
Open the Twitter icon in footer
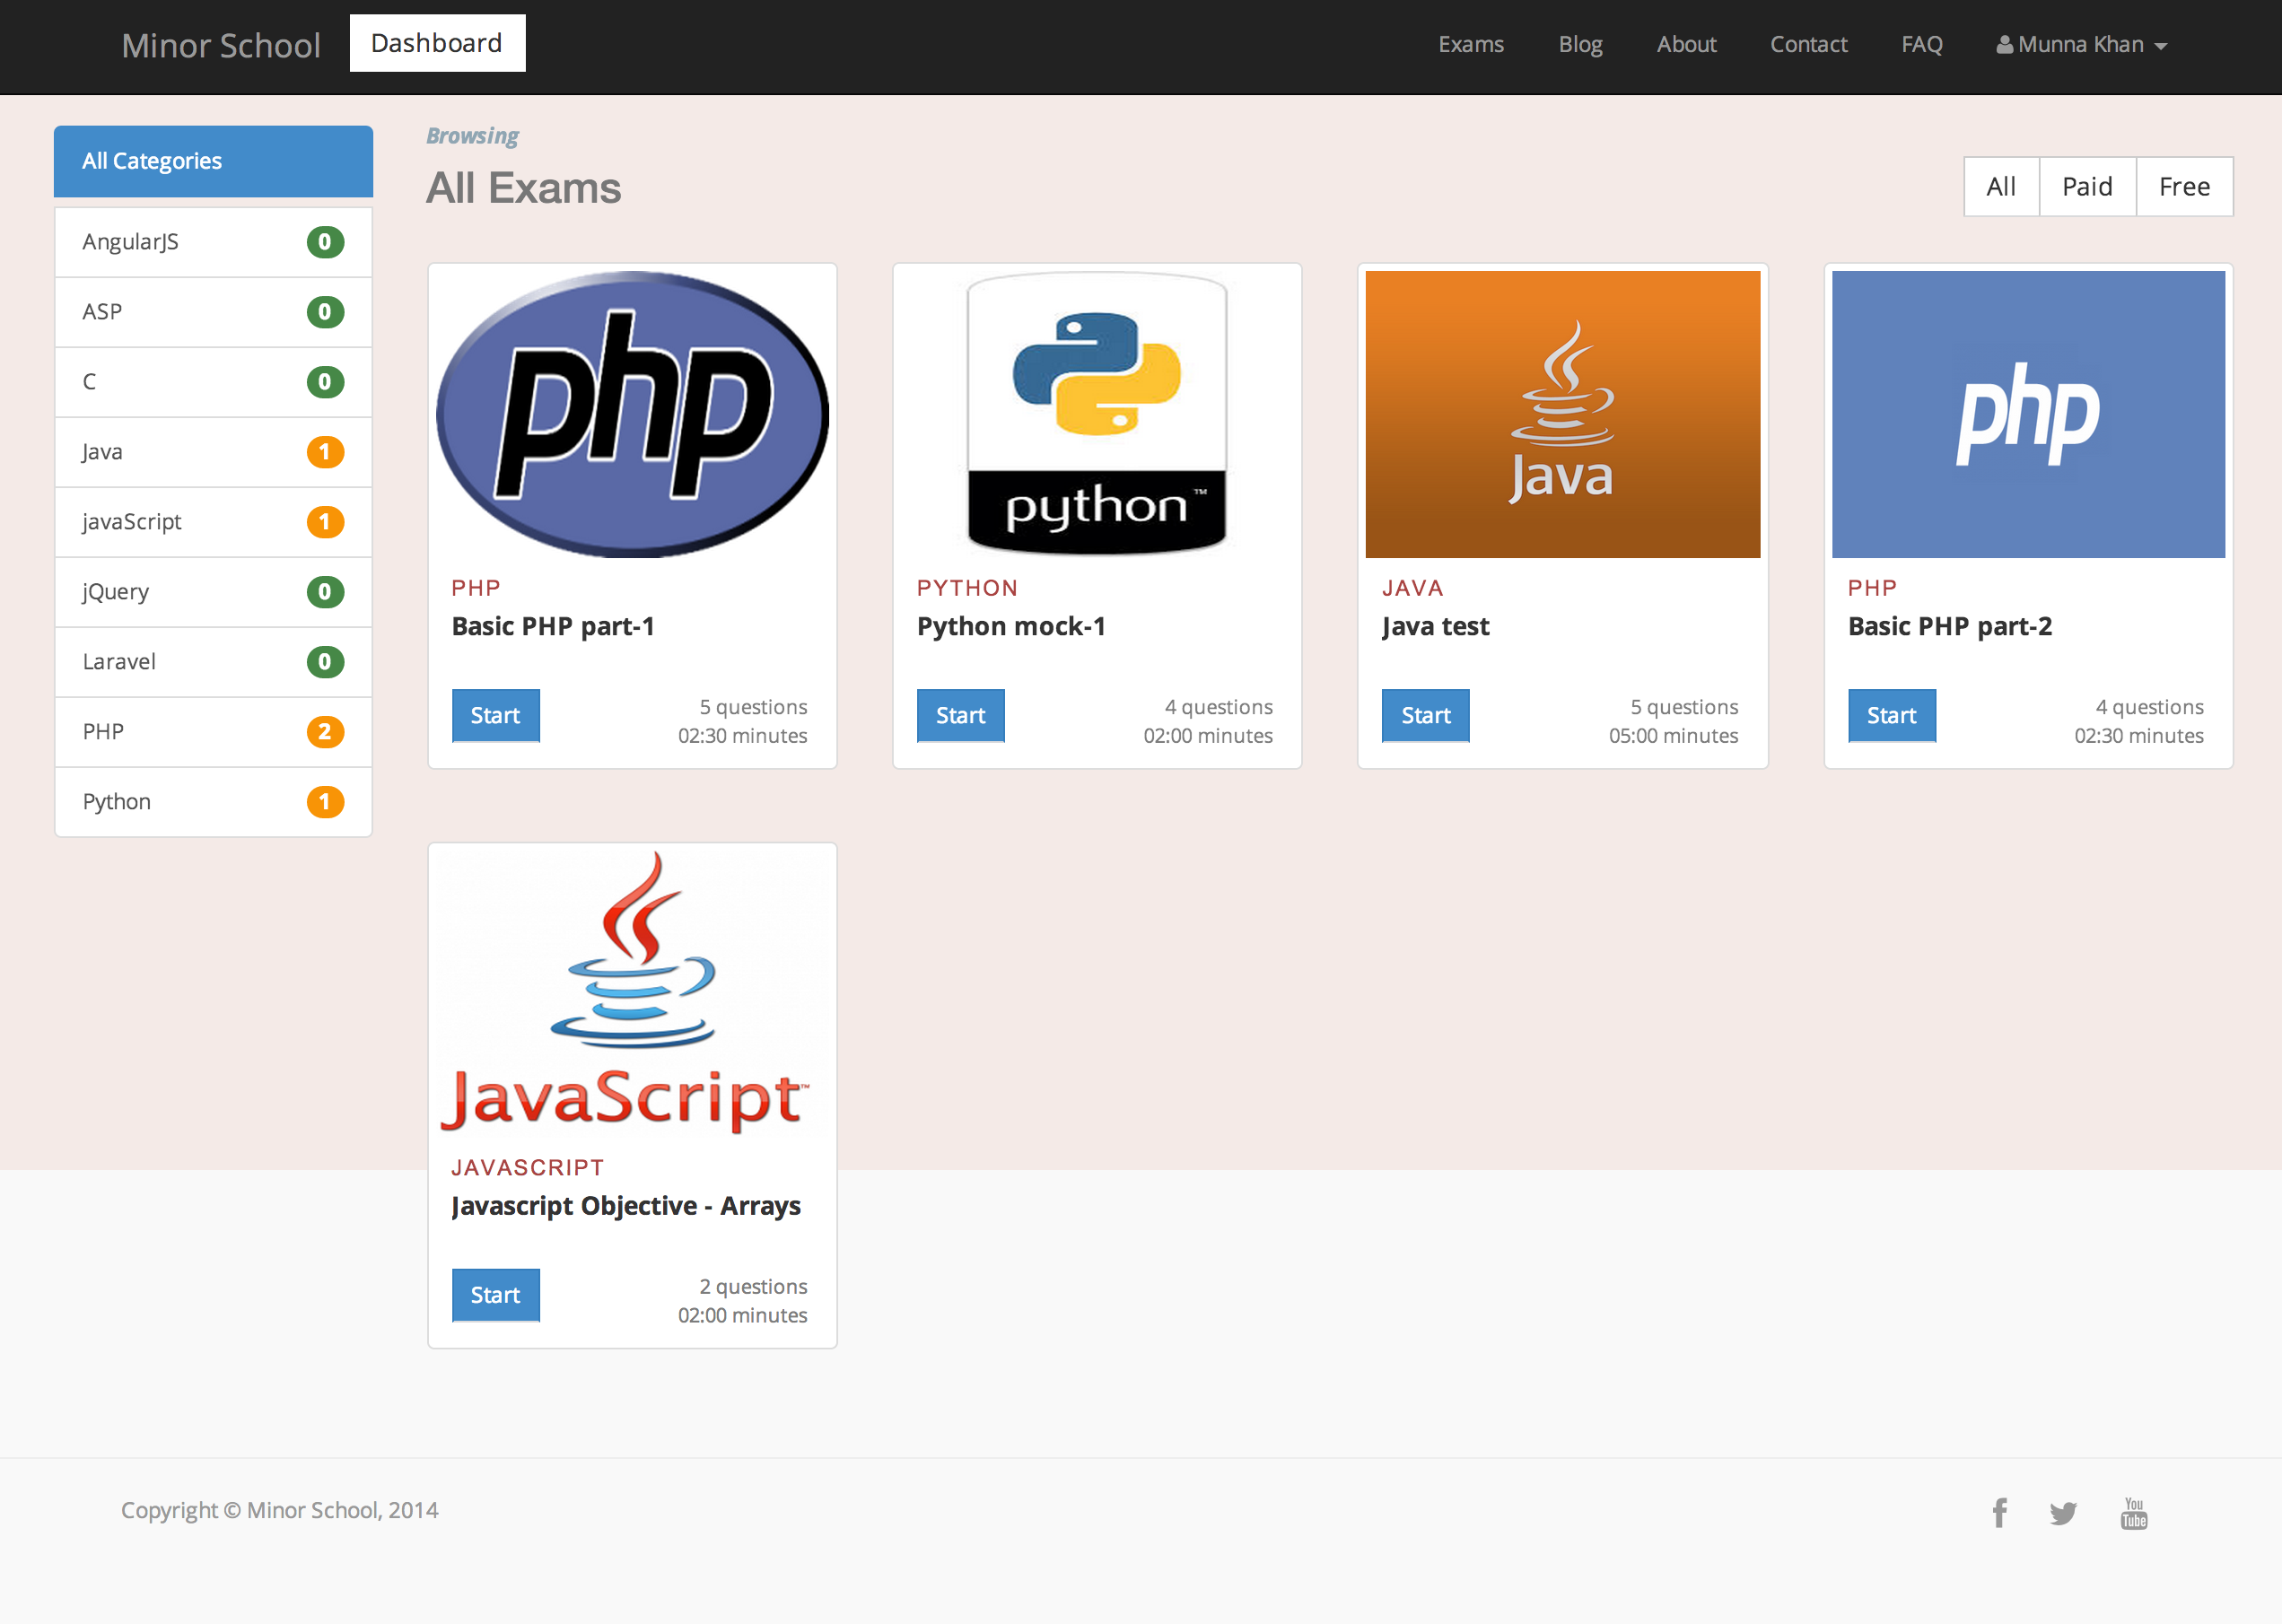point(2063,1513)
